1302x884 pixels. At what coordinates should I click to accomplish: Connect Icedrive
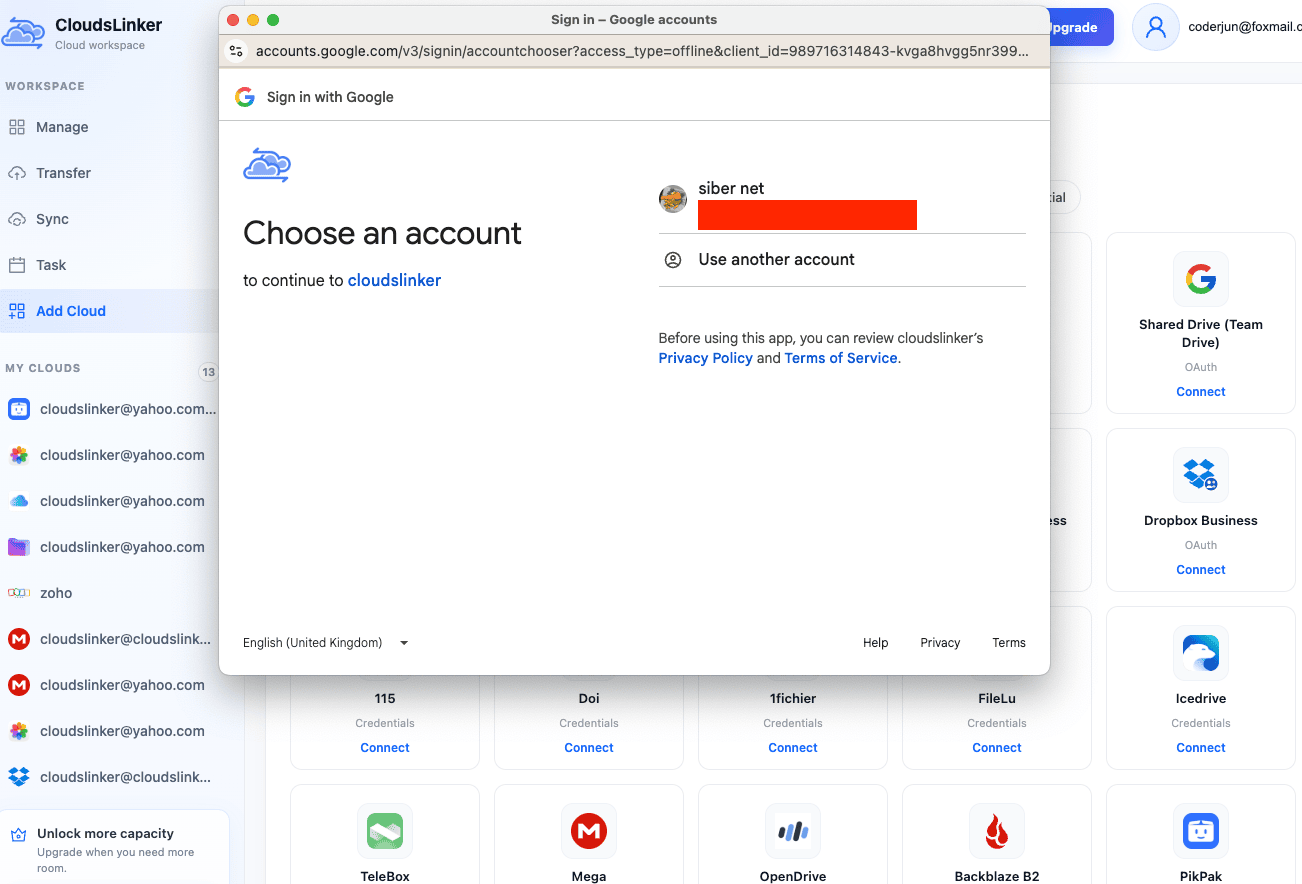1200,748
